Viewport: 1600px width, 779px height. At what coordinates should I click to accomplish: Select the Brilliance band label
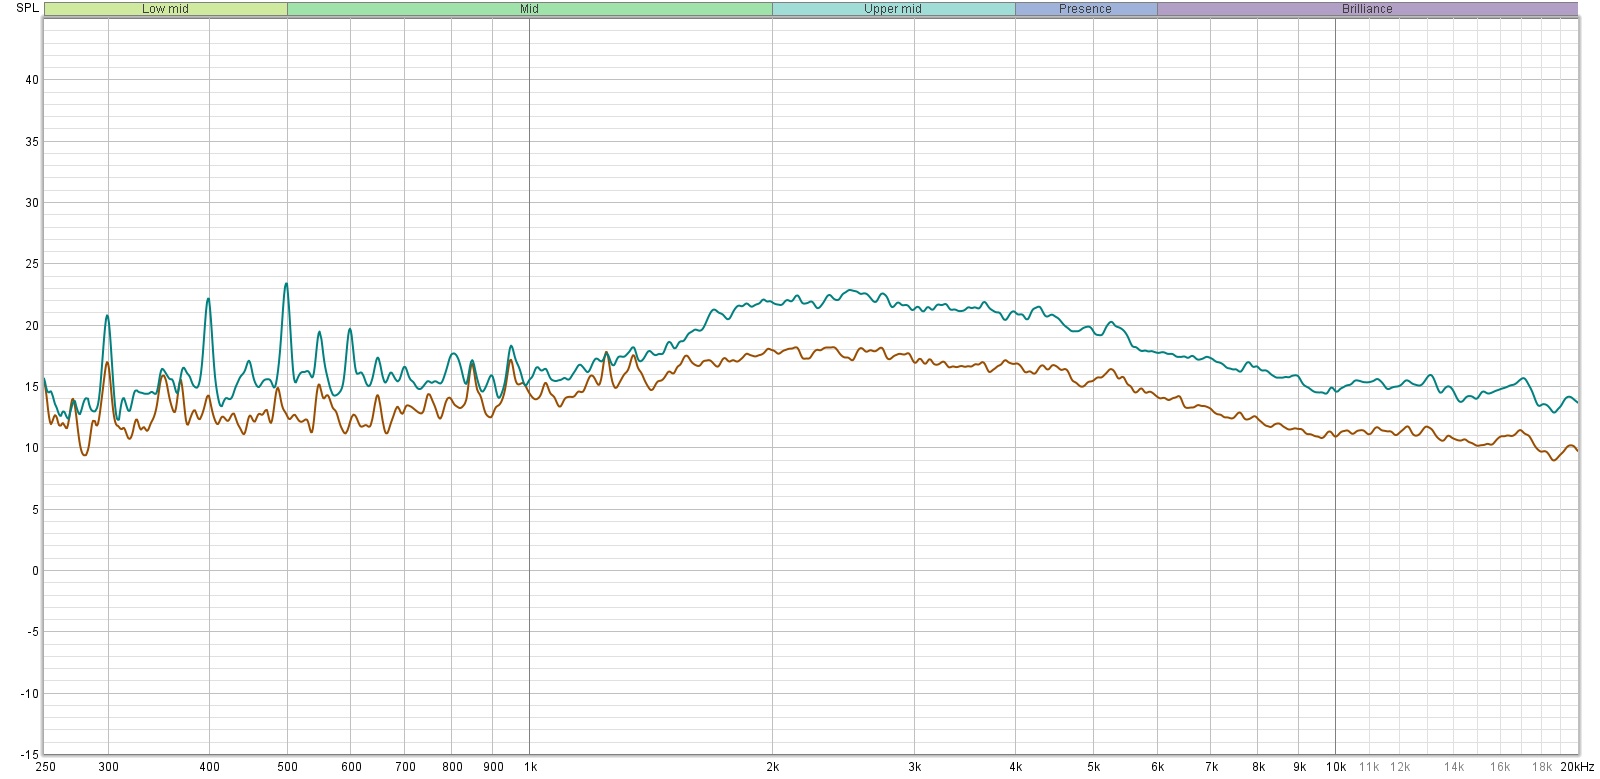pos(1367,9)
